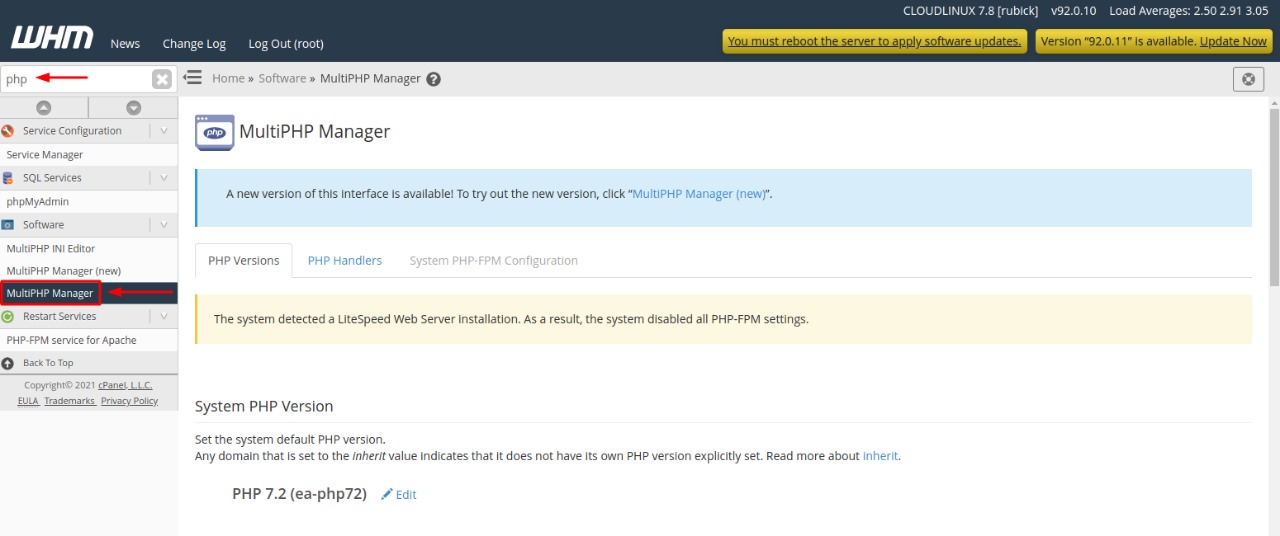Click the v92.0.10 version text
This screenshot has width=1280, height=536.
pos(1073,12)
